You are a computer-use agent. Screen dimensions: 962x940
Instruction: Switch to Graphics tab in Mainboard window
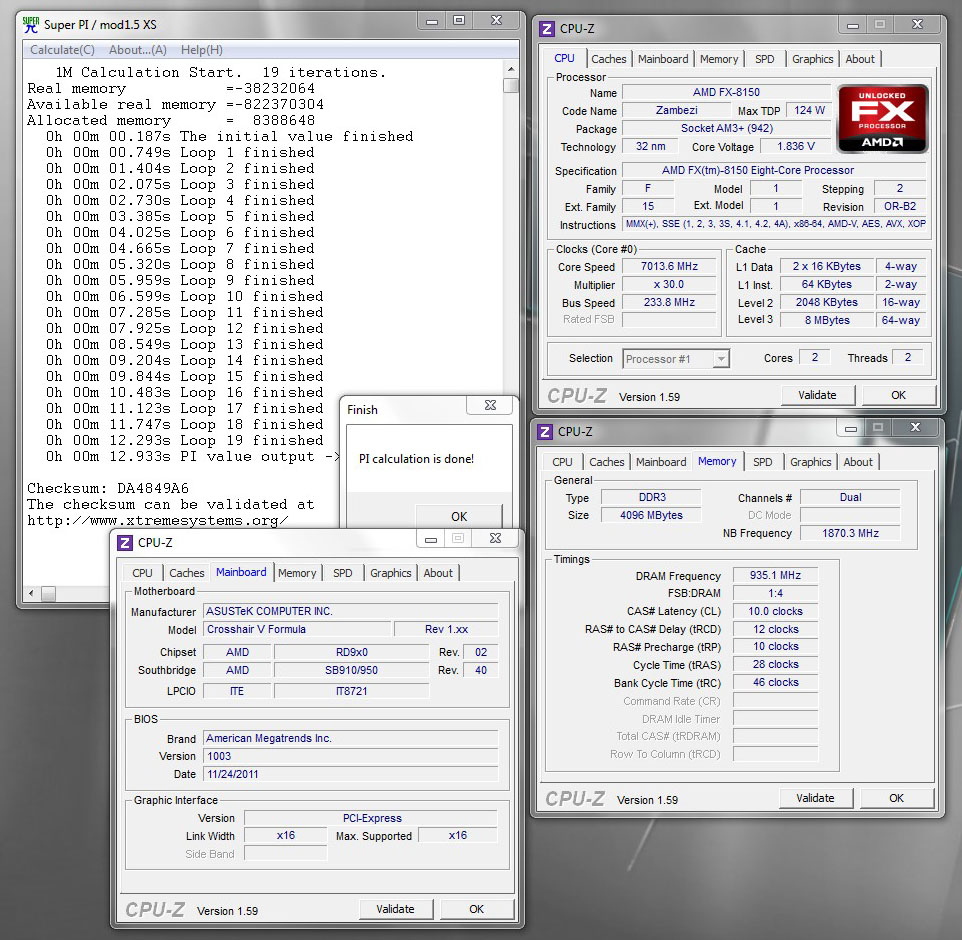[390, 573]
